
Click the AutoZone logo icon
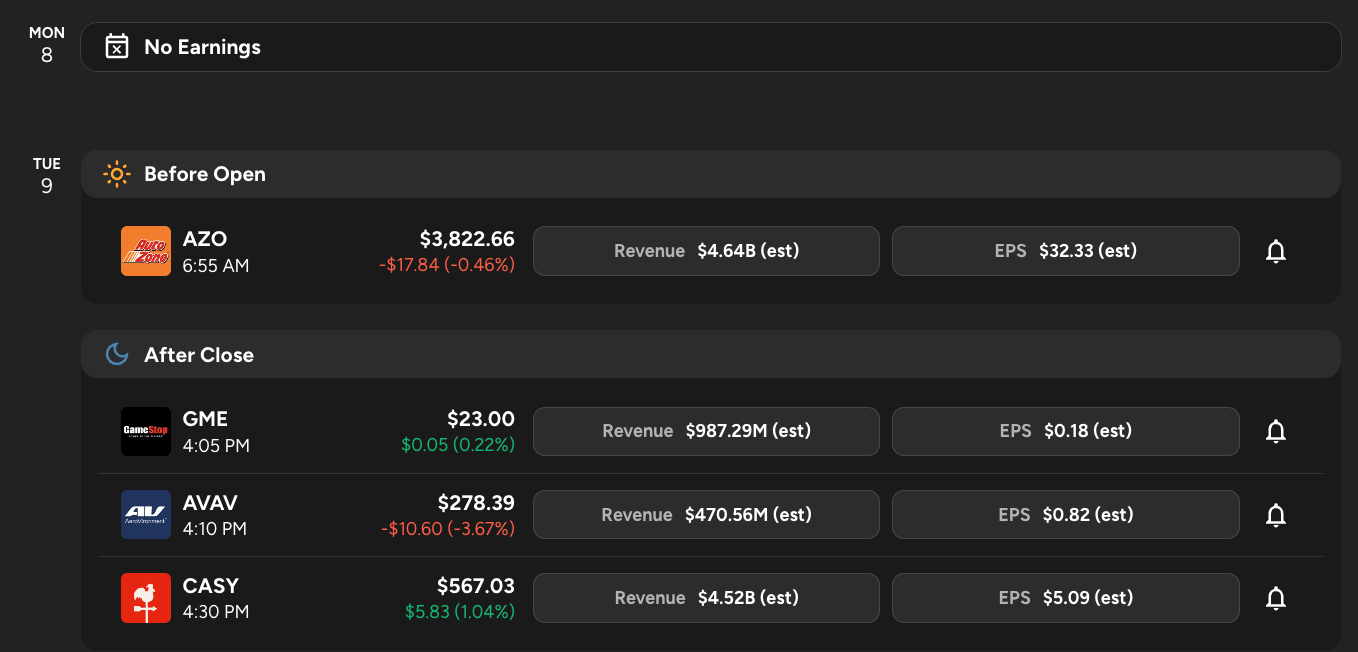coord(146,251)
